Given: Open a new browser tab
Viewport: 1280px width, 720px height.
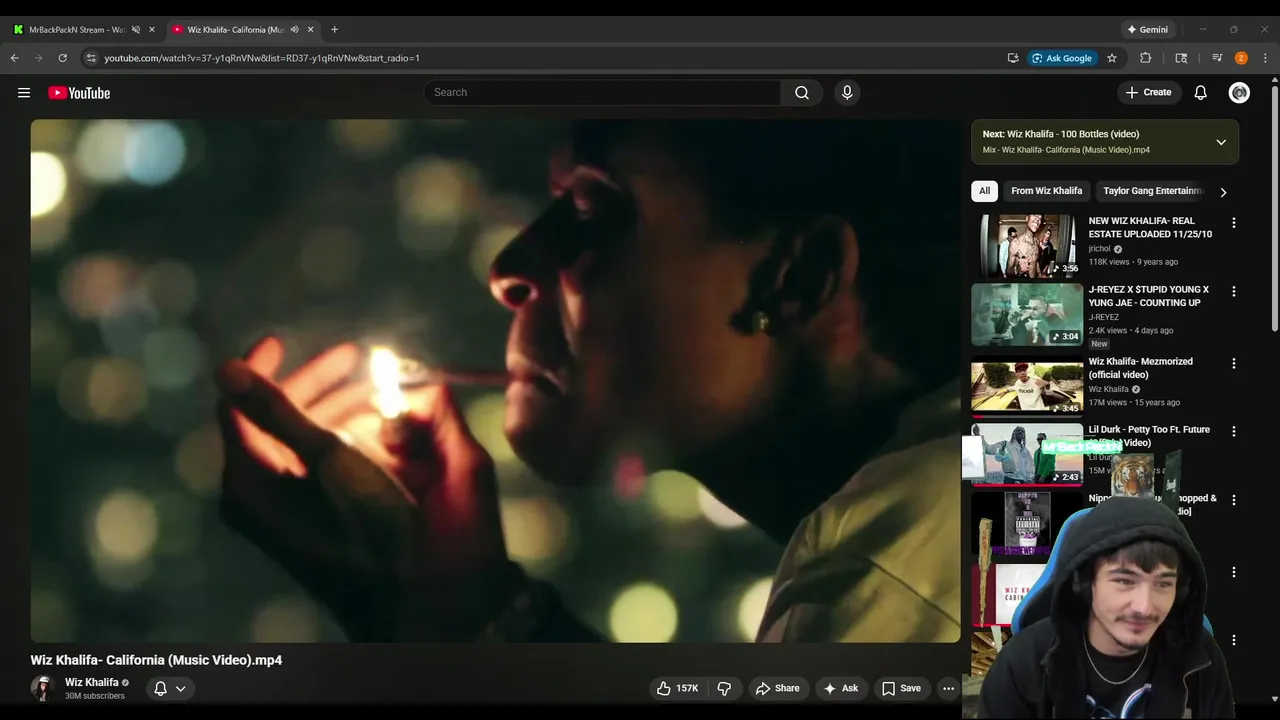Looking at the screenshot, I should [x=334, y=29].
